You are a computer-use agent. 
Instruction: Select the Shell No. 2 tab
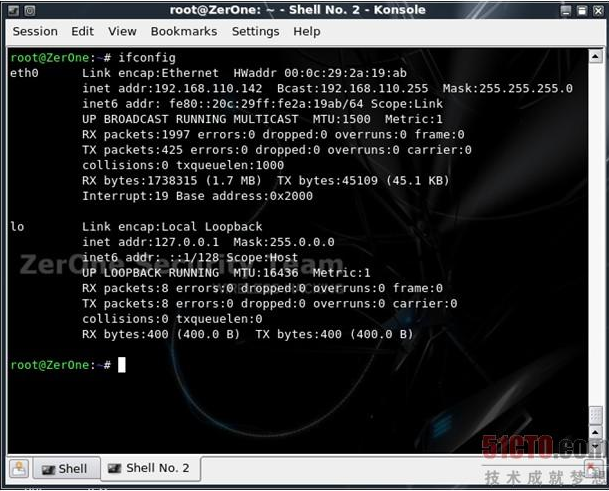click(x=148, y=468)
